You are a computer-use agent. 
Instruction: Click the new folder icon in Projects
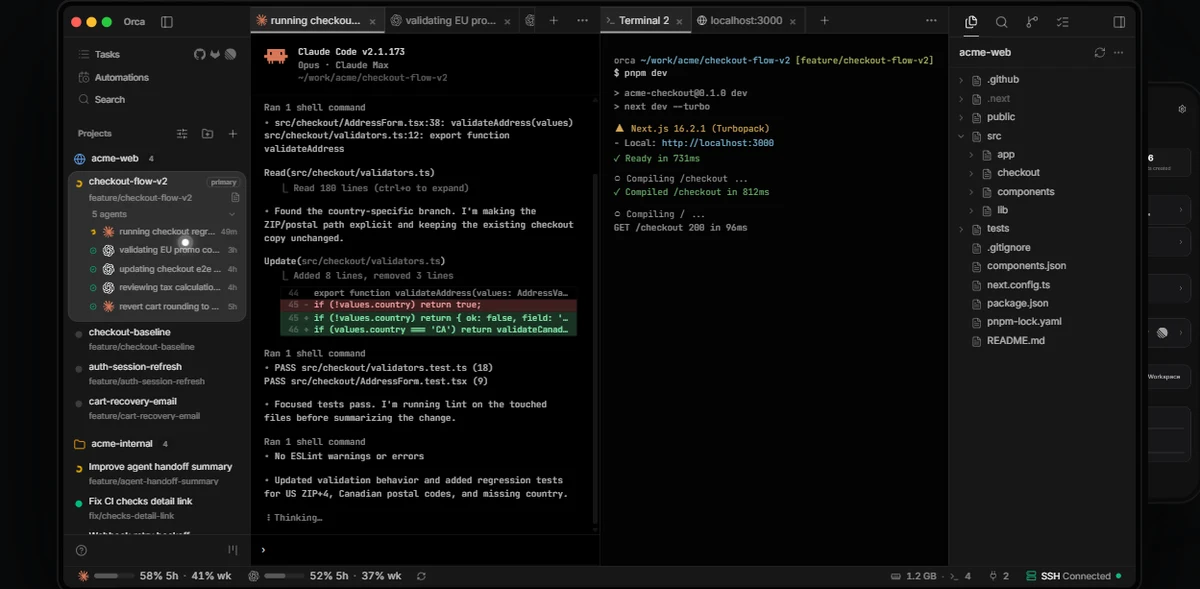point(207,133)
